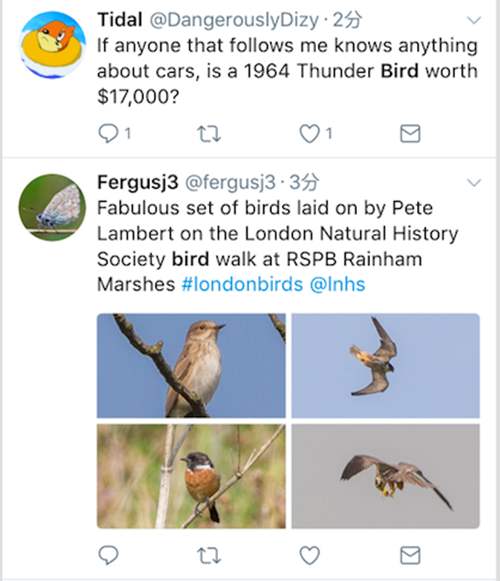This screenshot has height=581, width=500.
Task: Open the @DangerouslyDizy handle
Action: pyautogui.click(x=234, y=20)
